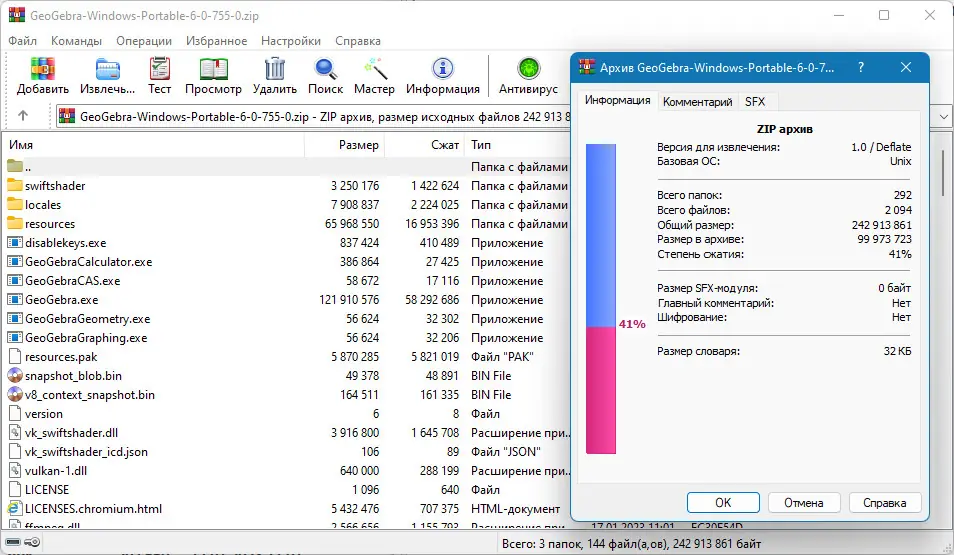
Task: Click the drive icon in status bar
Action: [13, 542]
